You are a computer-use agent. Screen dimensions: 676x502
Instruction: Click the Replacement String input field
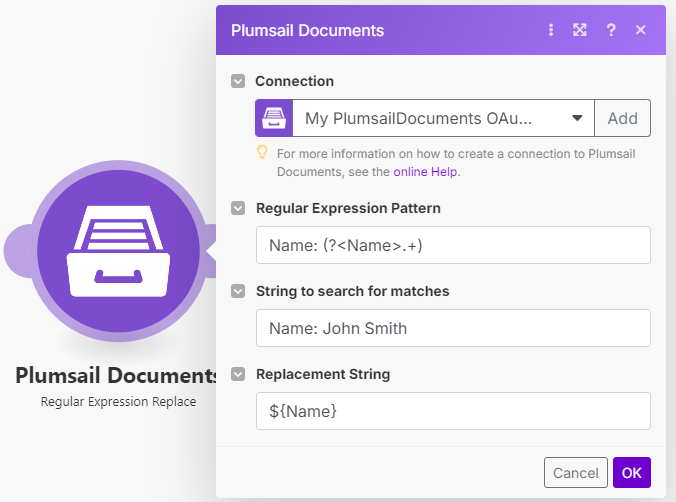point(453,411)
